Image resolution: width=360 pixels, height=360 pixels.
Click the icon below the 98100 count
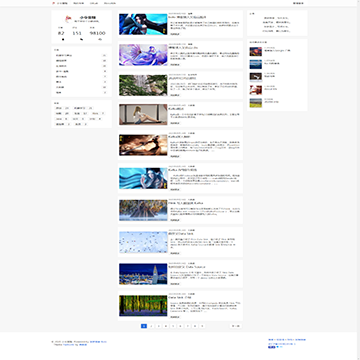pyautogui.click(x=100, y=39)
